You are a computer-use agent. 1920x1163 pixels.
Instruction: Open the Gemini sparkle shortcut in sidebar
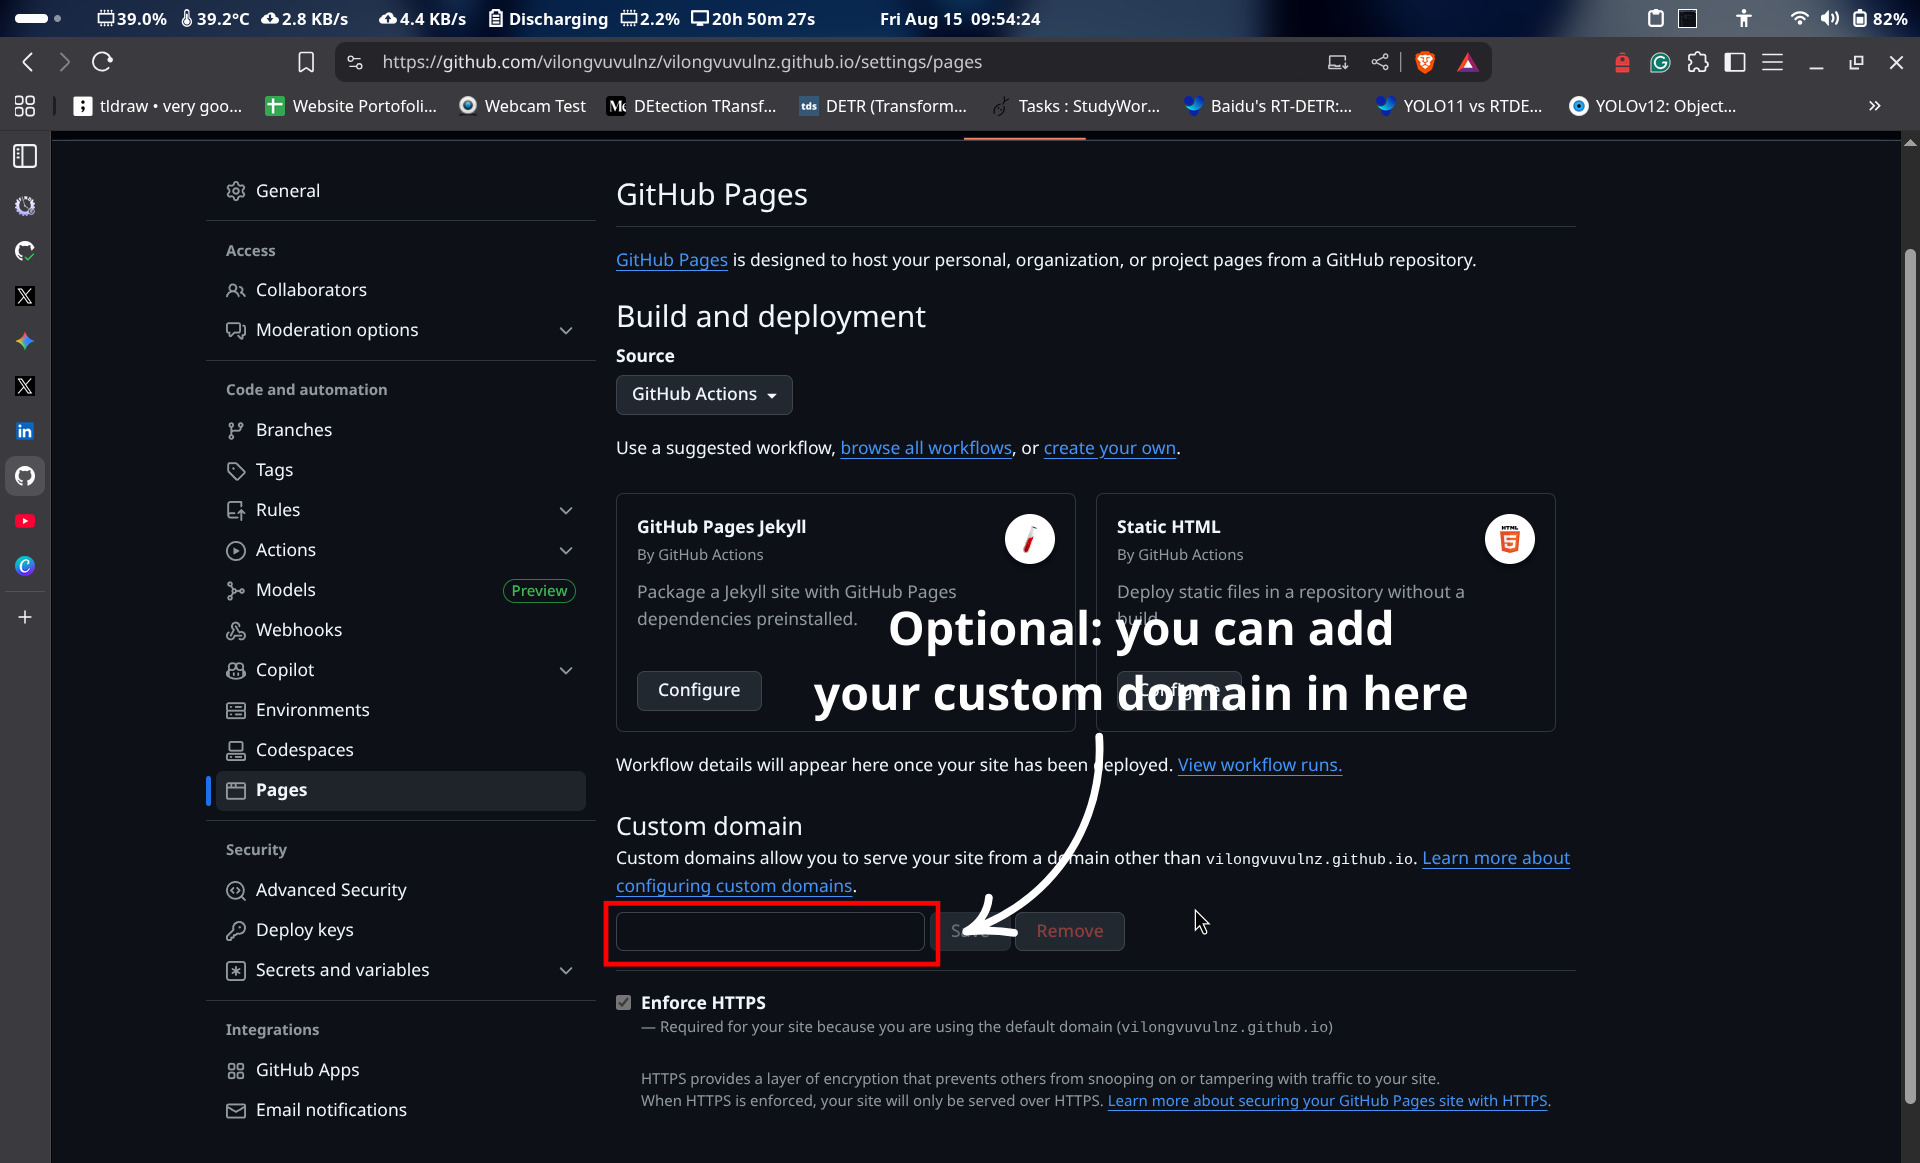pyautogui.click(x=25, y=341)
